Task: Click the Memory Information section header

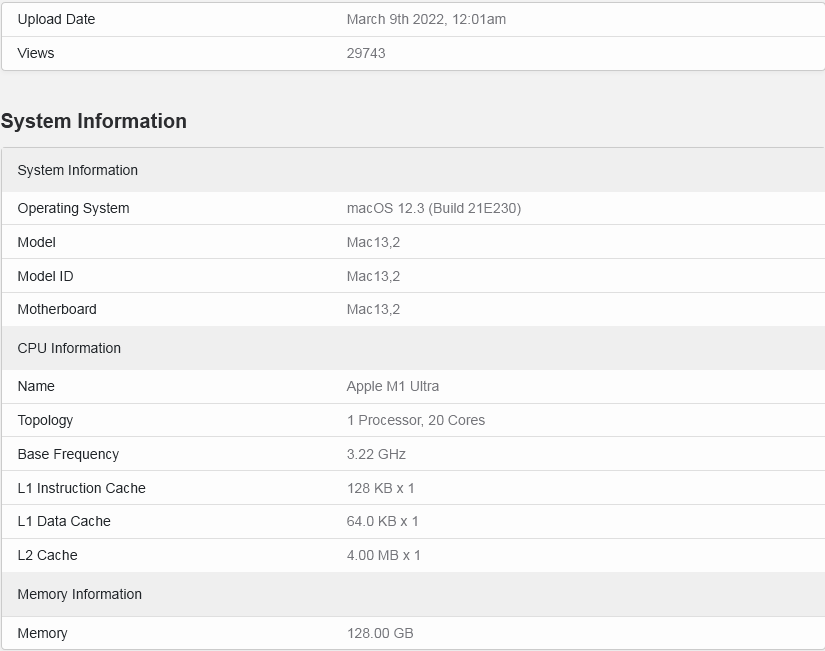Action: [x=80, y=594]
